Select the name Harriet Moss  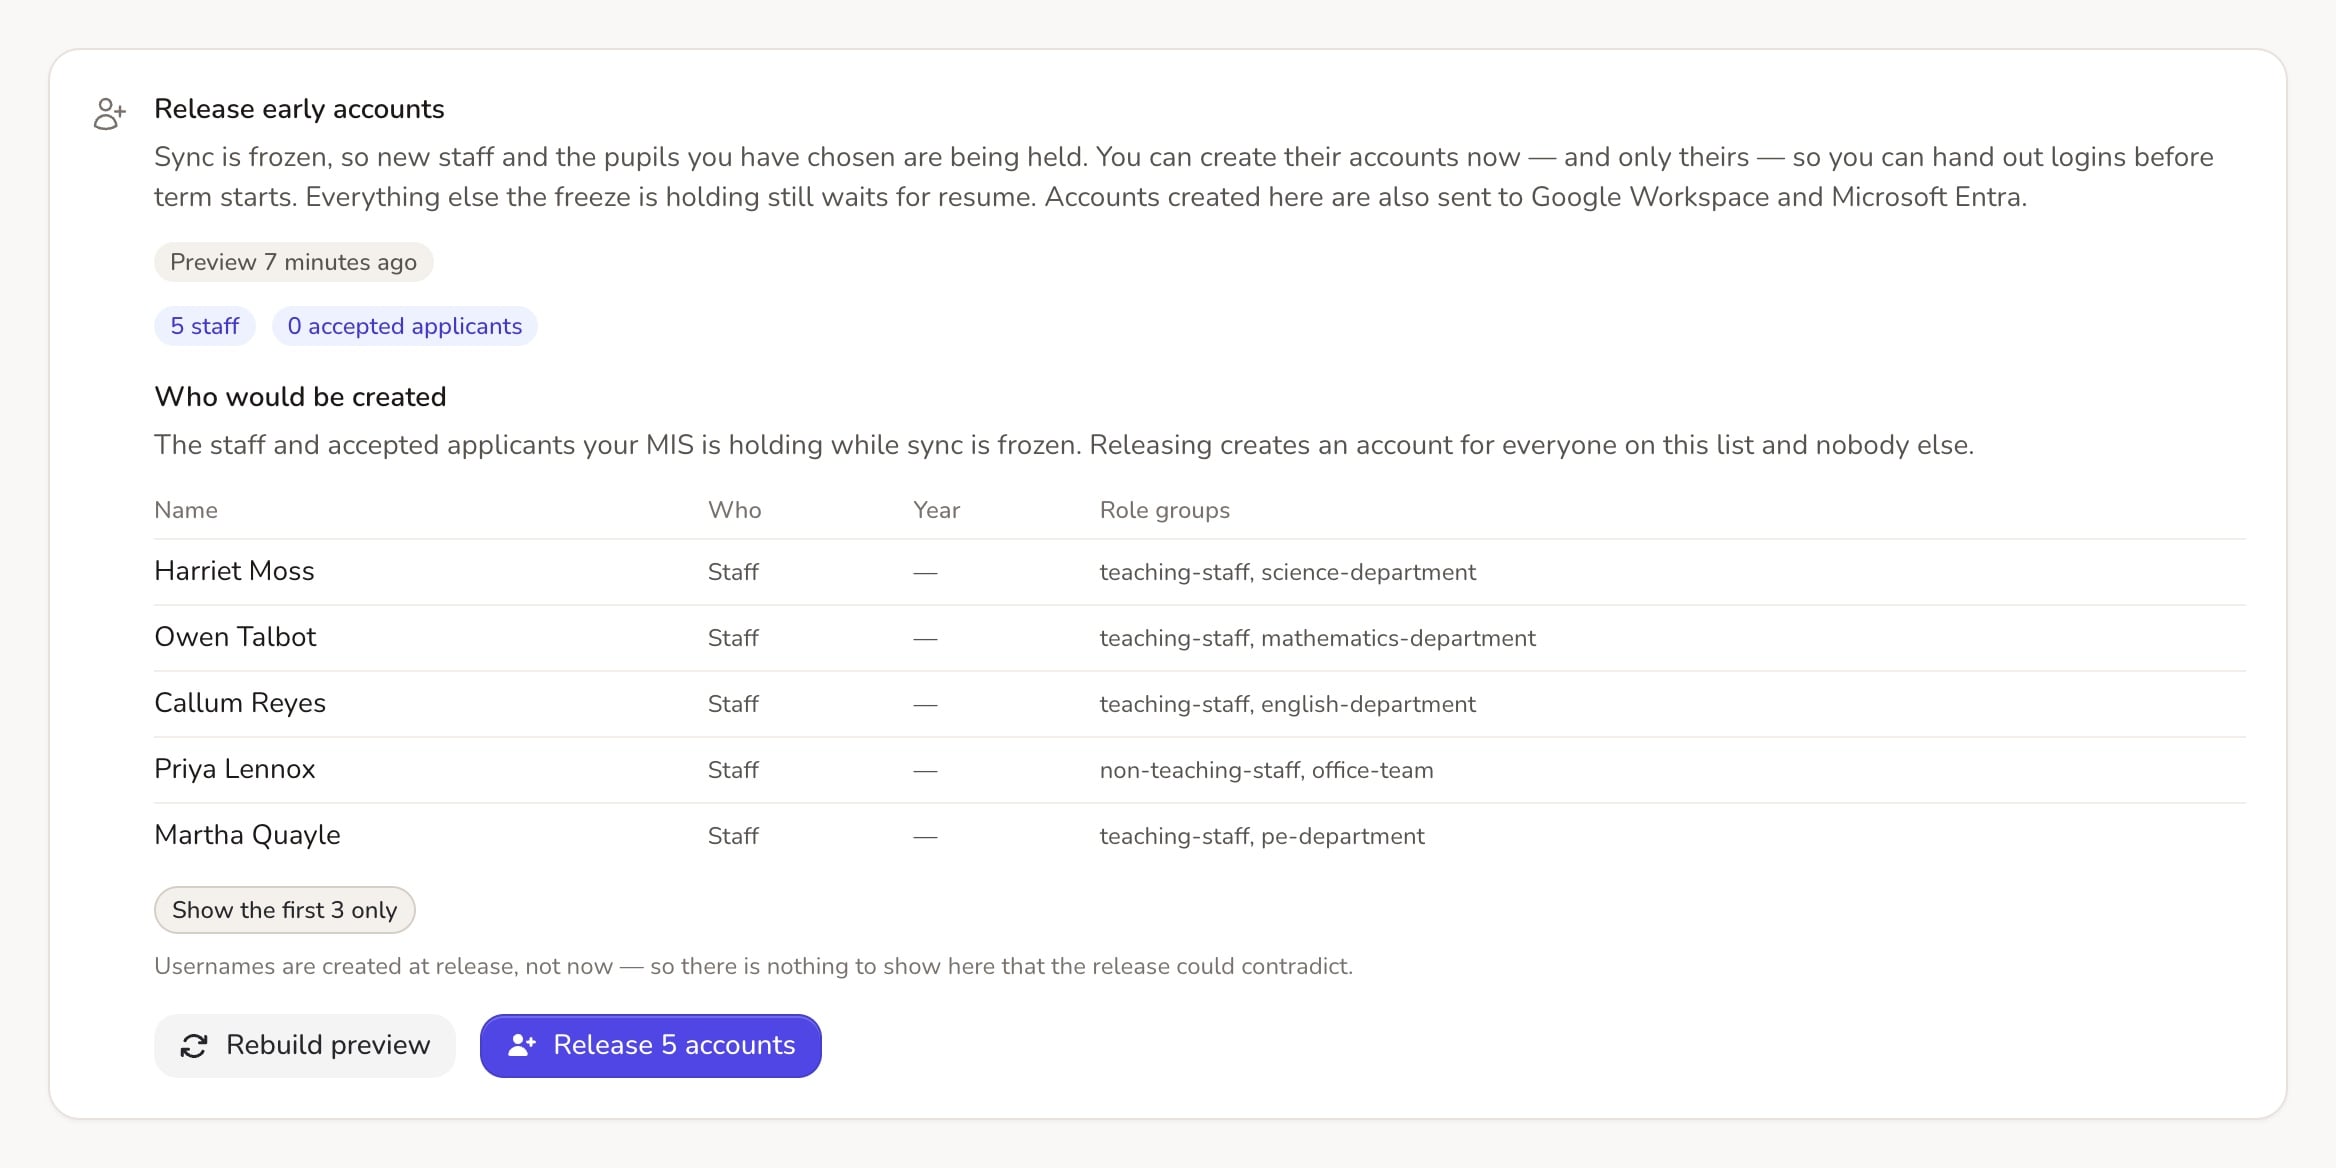[x=234, y=571]
